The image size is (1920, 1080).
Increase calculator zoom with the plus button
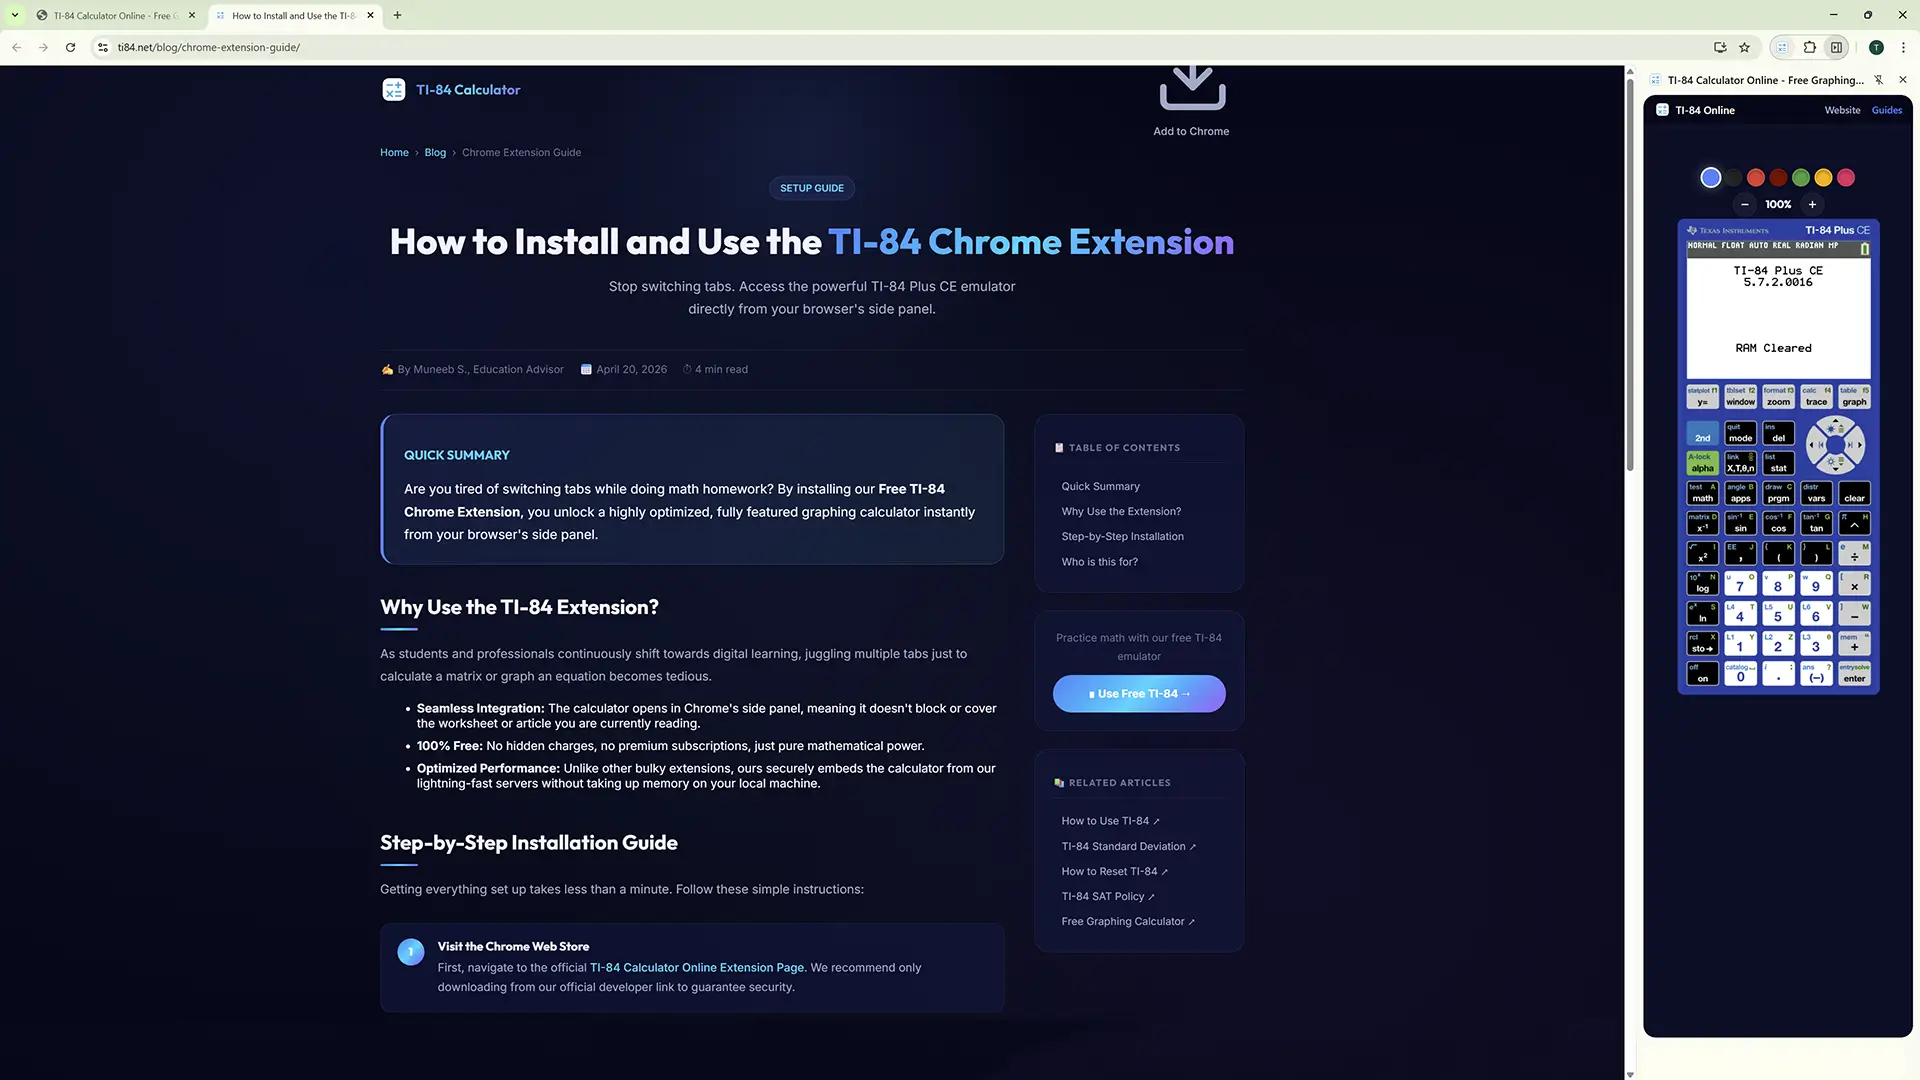tap(1812, 205)
